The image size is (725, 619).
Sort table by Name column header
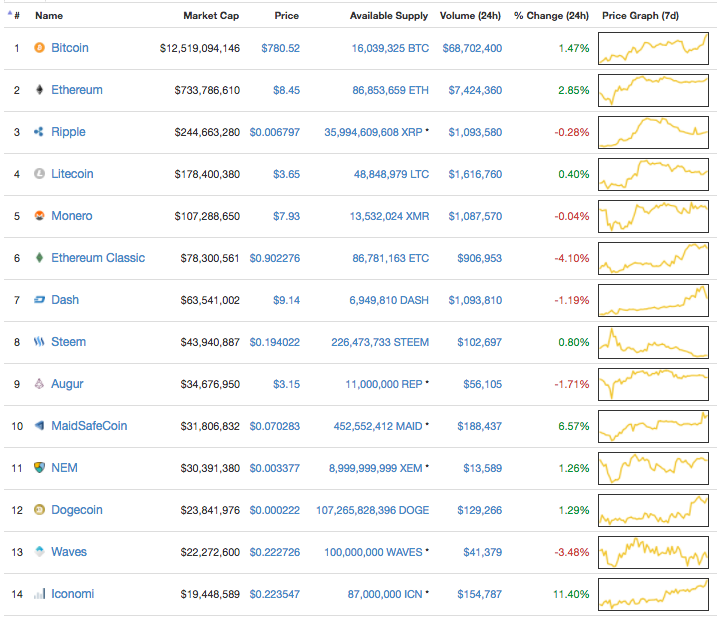pyautogui.click(x=49, y=16)
